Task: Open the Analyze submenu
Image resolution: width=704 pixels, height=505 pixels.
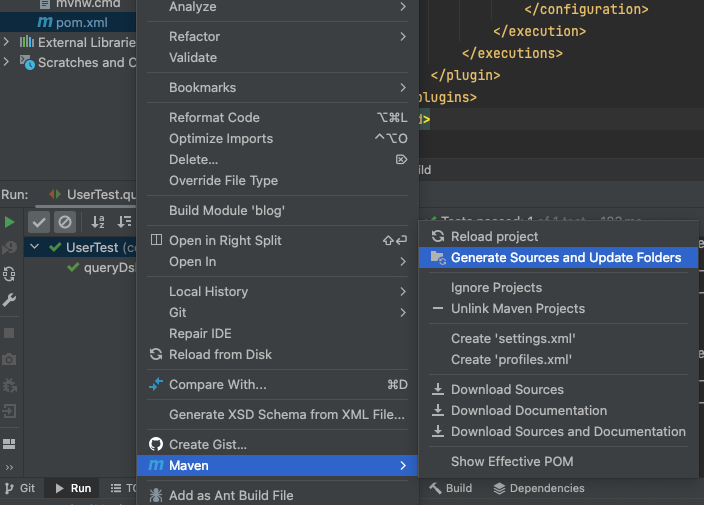Action: tap(277, 7)
